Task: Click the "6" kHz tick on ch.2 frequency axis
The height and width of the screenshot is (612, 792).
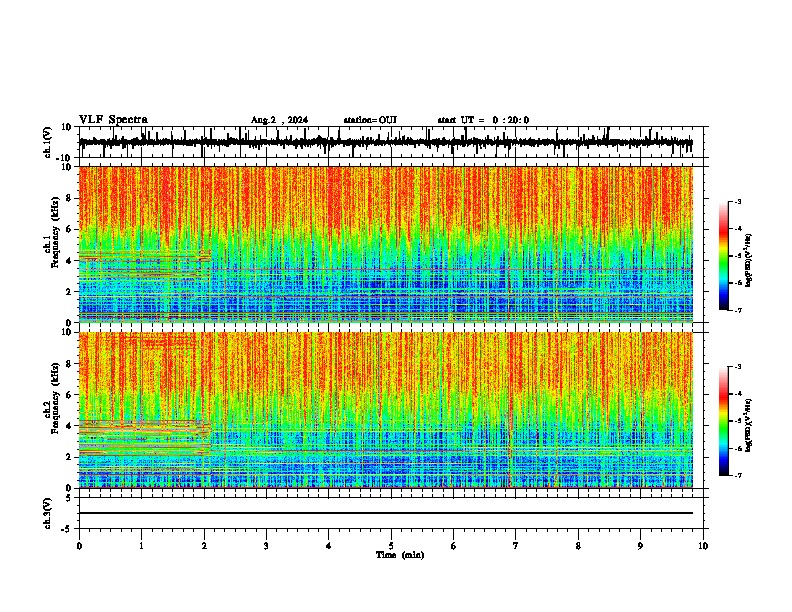Action: pos(70,395)
